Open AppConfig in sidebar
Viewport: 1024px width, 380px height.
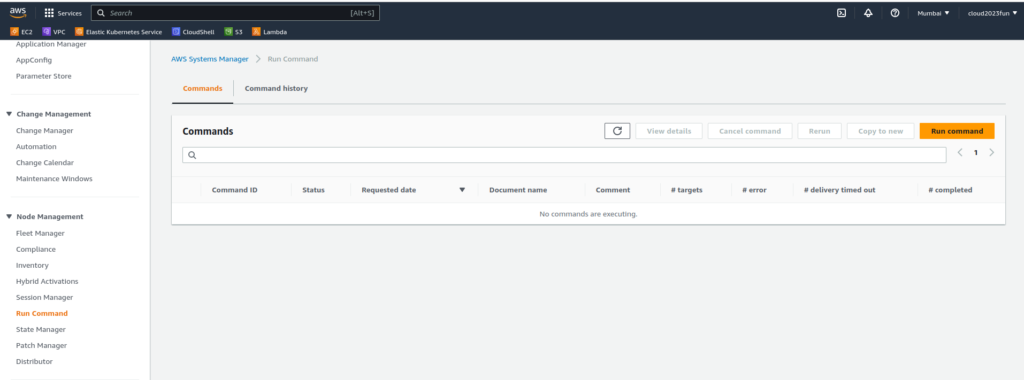coord(34,60)
